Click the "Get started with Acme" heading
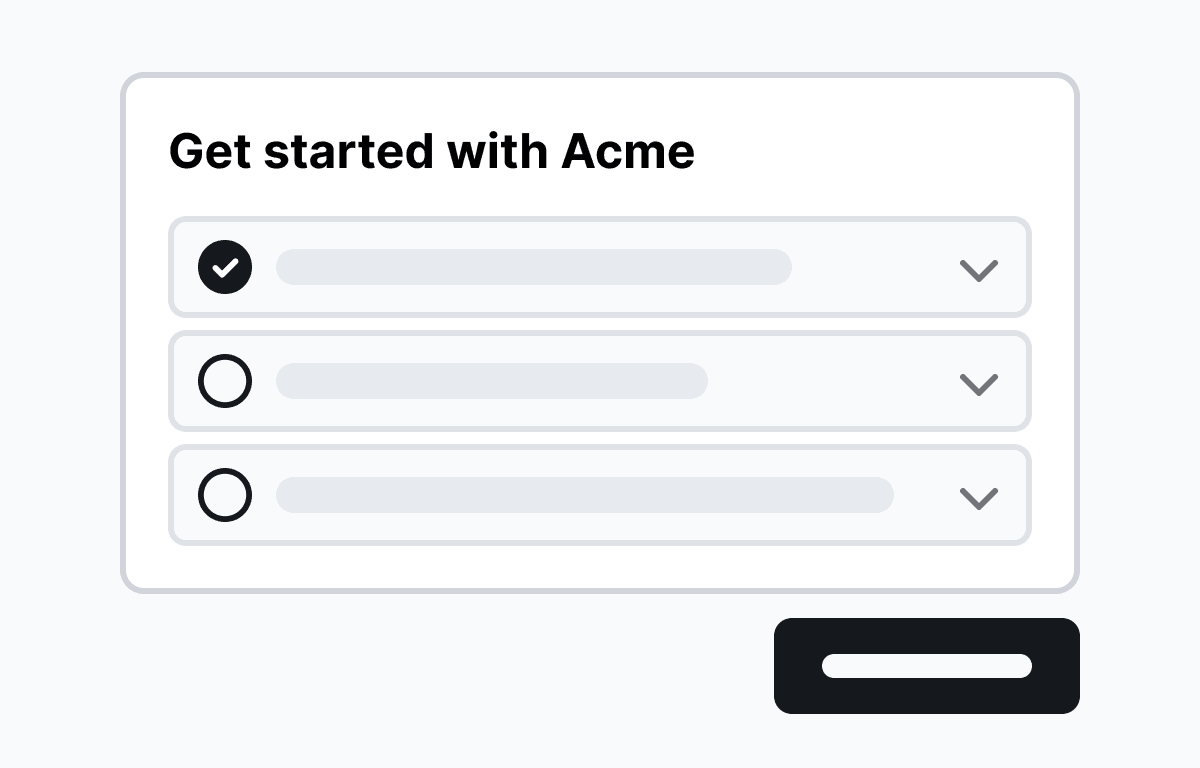Screen dimensions: 1200x768 point(431,152)
